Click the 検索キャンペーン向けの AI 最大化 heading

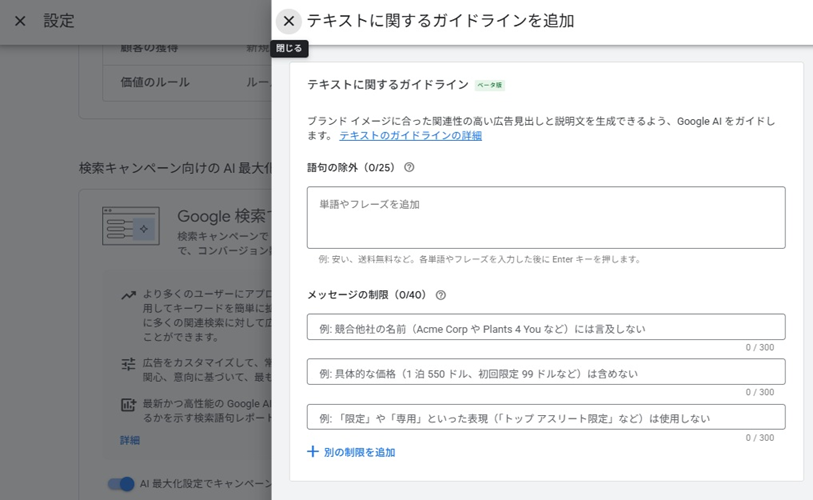coord(175,168)
